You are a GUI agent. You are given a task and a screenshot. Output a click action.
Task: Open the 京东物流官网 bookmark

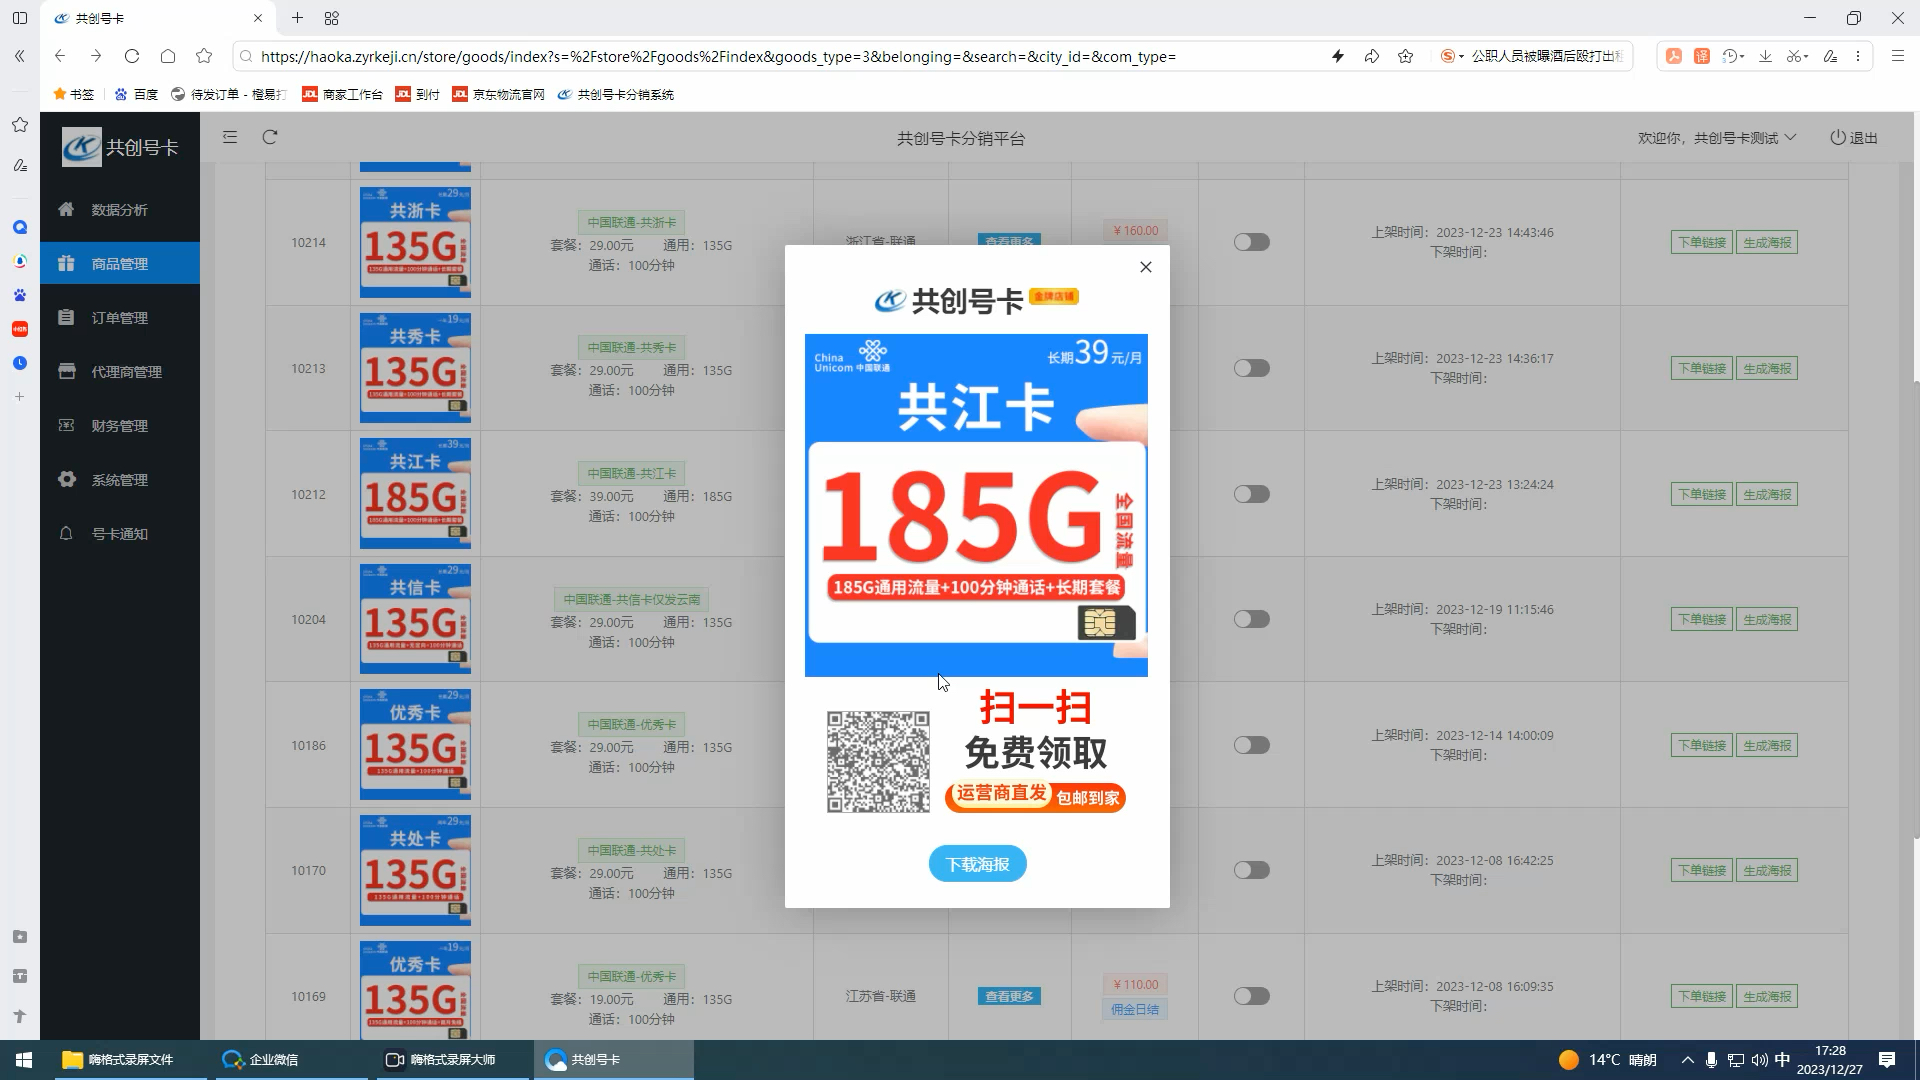click(498, 94)
